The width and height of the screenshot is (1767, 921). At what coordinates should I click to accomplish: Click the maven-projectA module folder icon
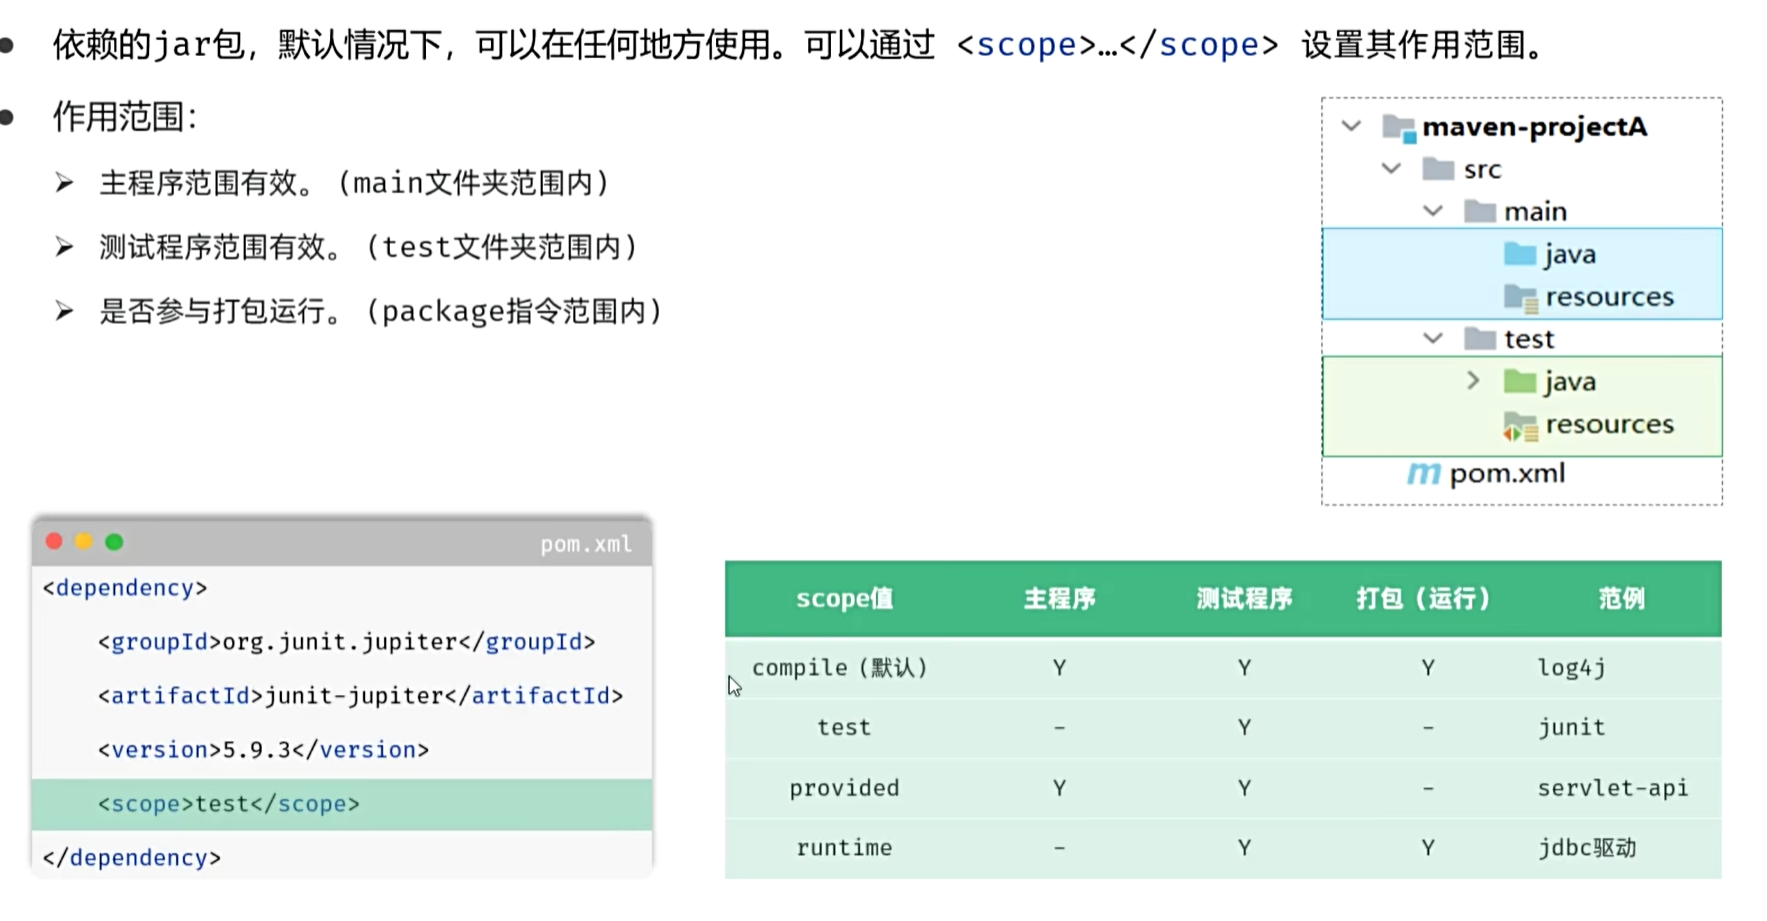point(1399,128)
